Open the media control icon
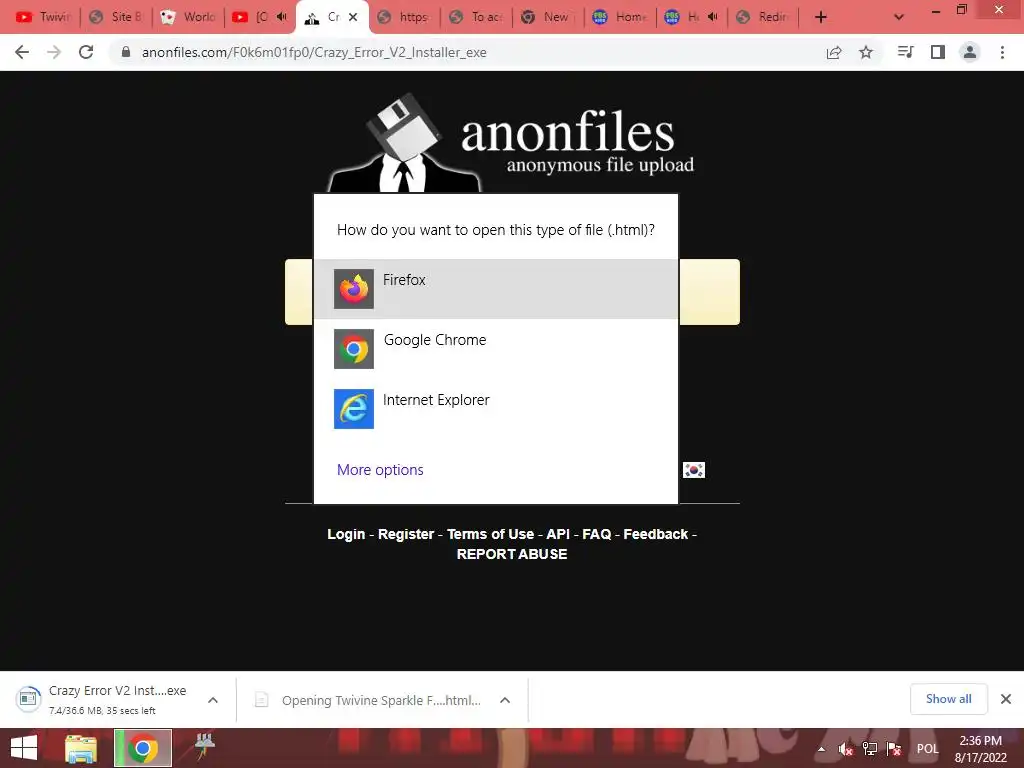The width and height of the screenshot is (1024, 768). [x=905, y=52]
